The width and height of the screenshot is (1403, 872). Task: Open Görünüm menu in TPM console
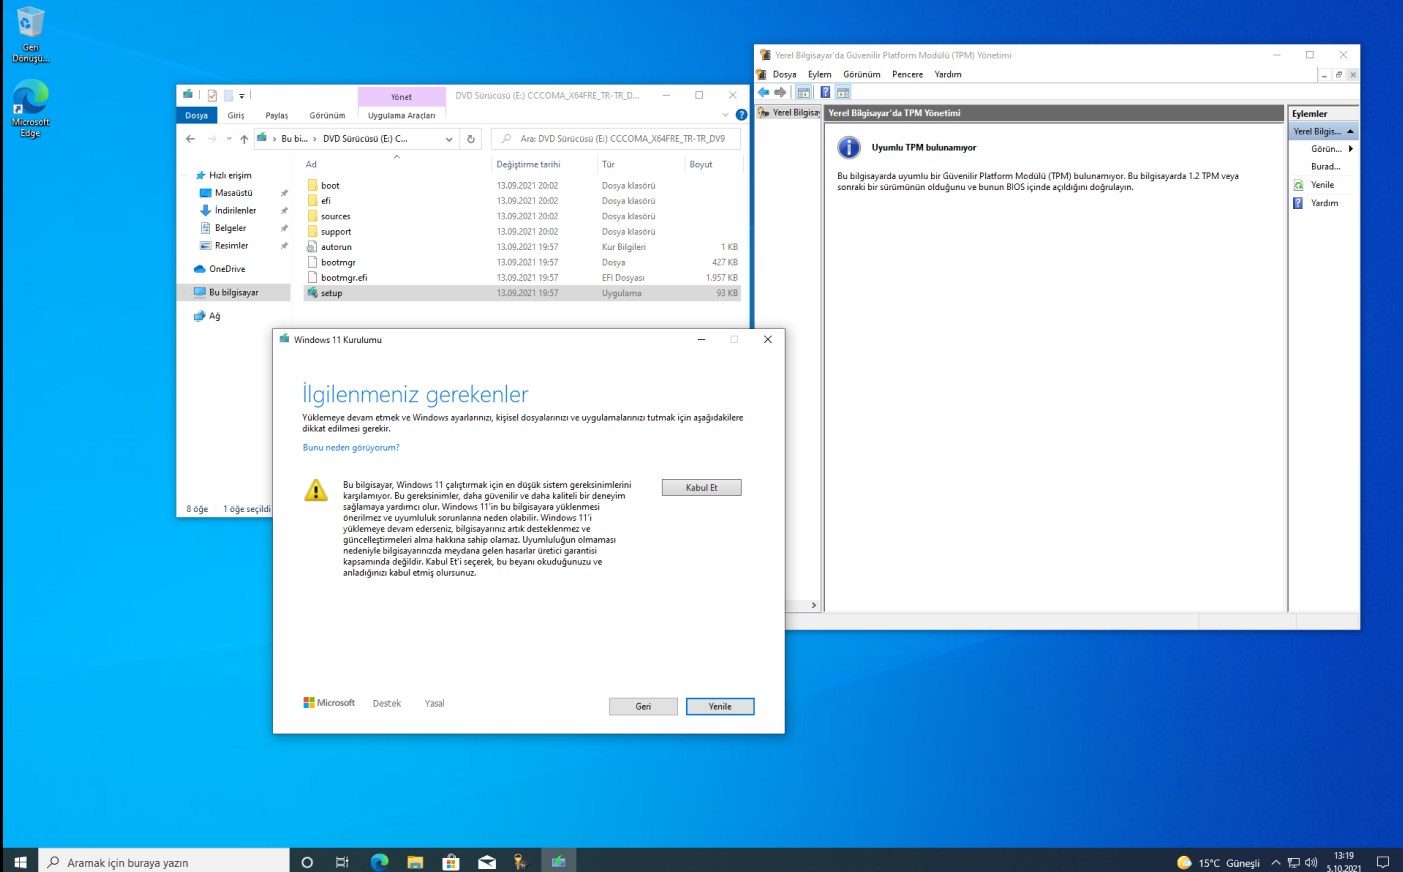click(x=862, y=74)
